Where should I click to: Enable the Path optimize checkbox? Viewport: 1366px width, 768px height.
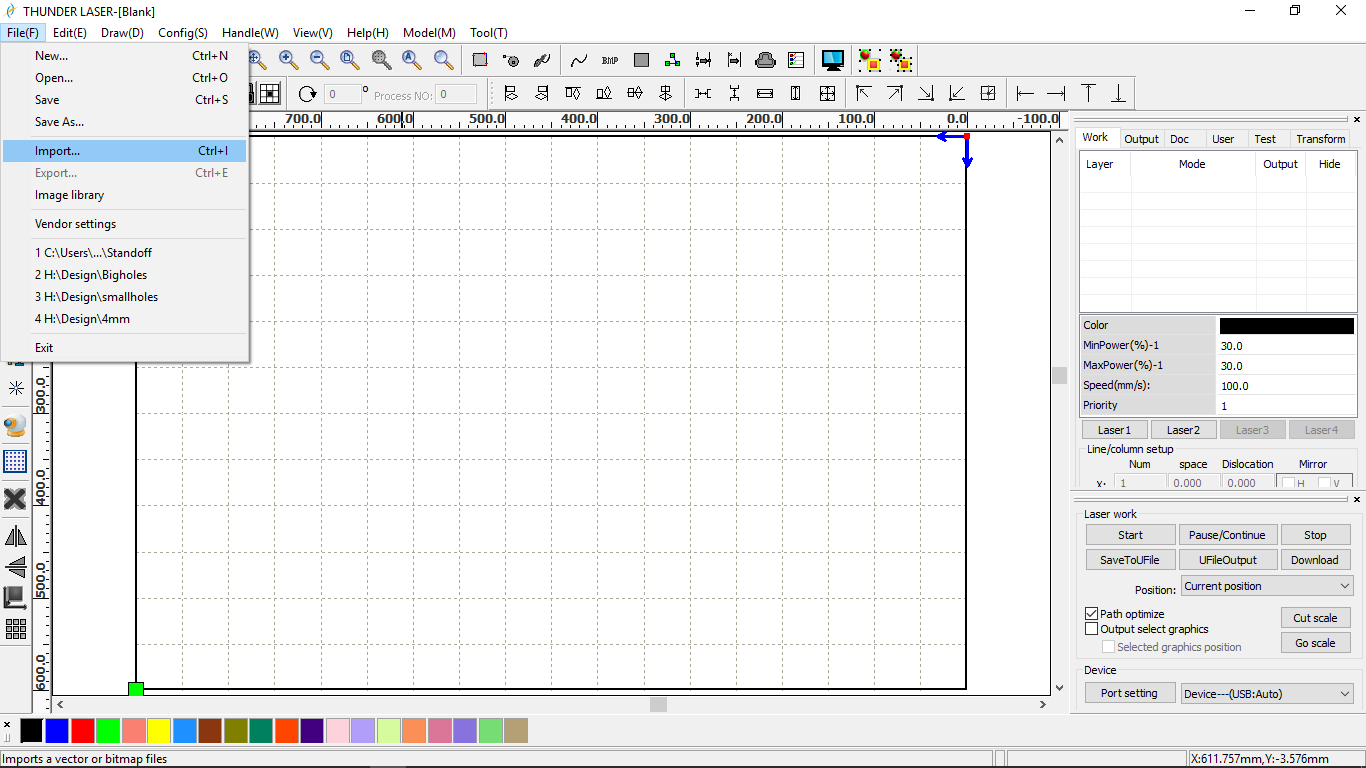coord(1092,614)
